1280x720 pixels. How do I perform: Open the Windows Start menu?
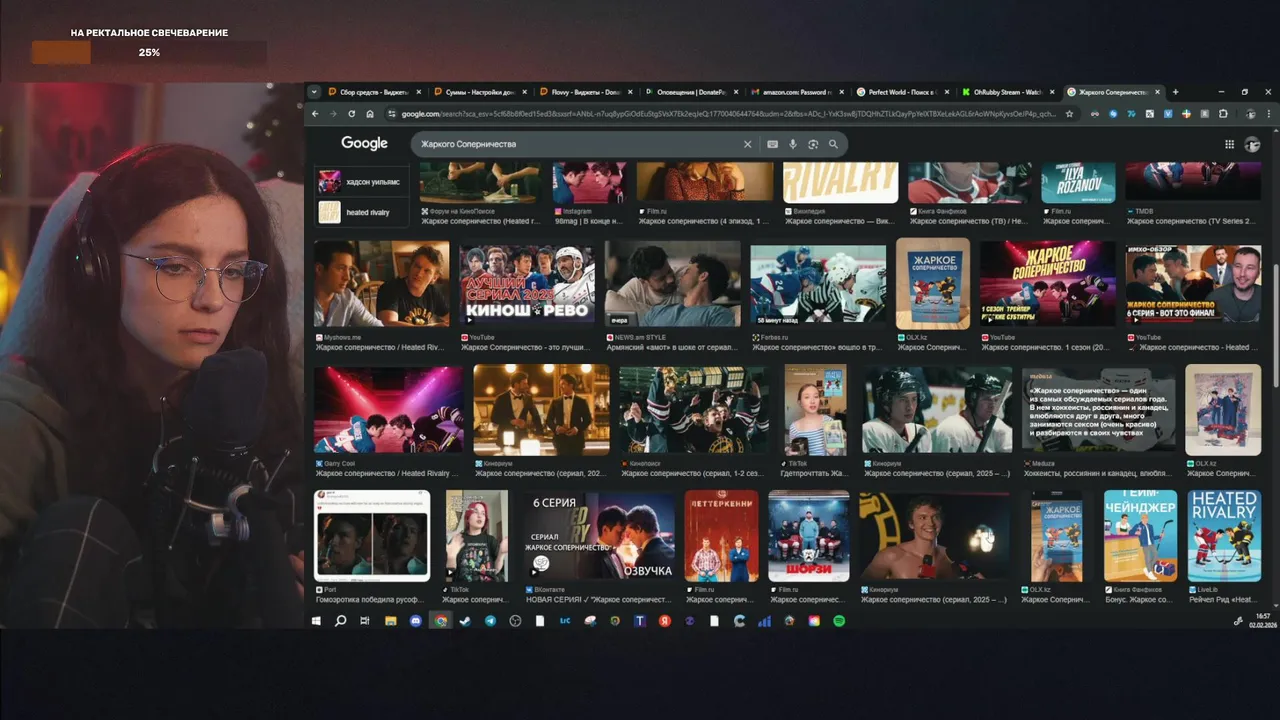point(316,621)
